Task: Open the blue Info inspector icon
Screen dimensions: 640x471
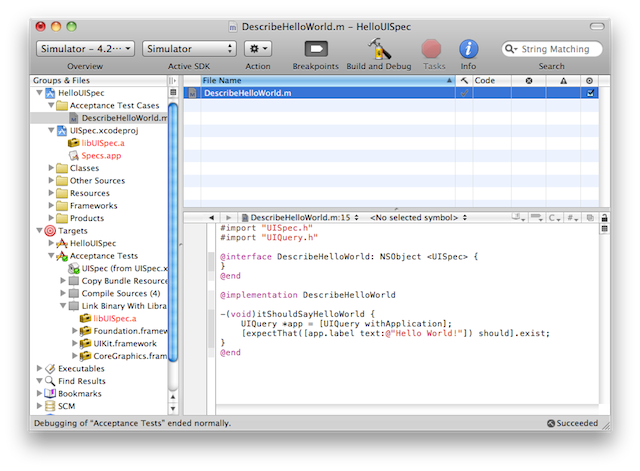Action: [x=469, y=49]
